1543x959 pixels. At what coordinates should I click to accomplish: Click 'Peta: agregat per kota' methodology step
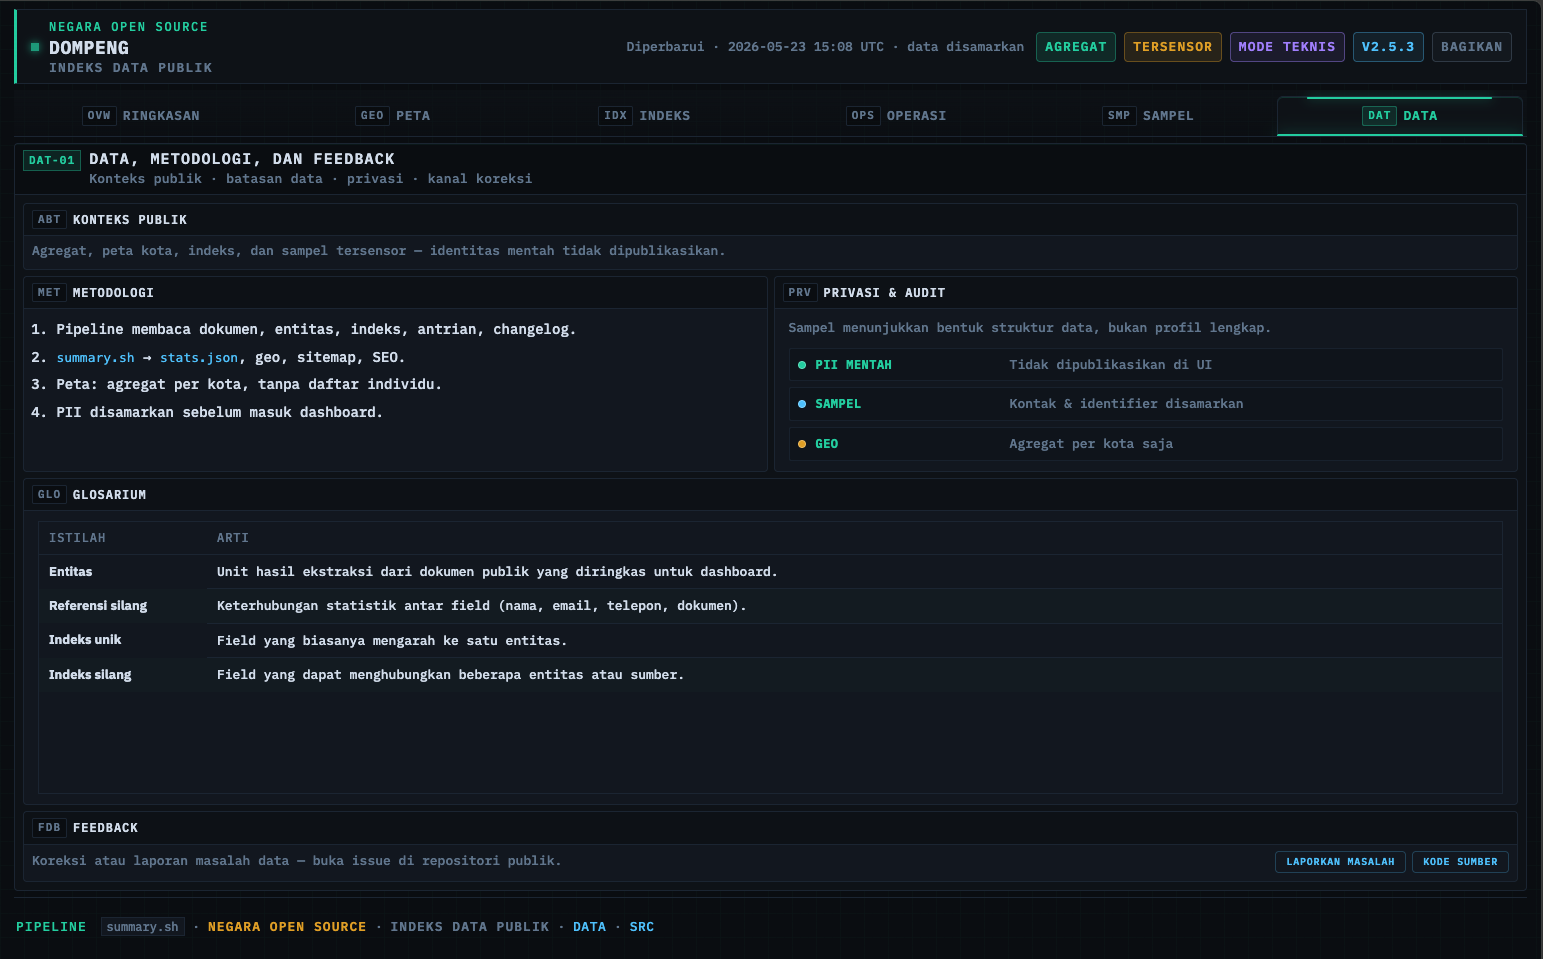[x=248, y=384]
